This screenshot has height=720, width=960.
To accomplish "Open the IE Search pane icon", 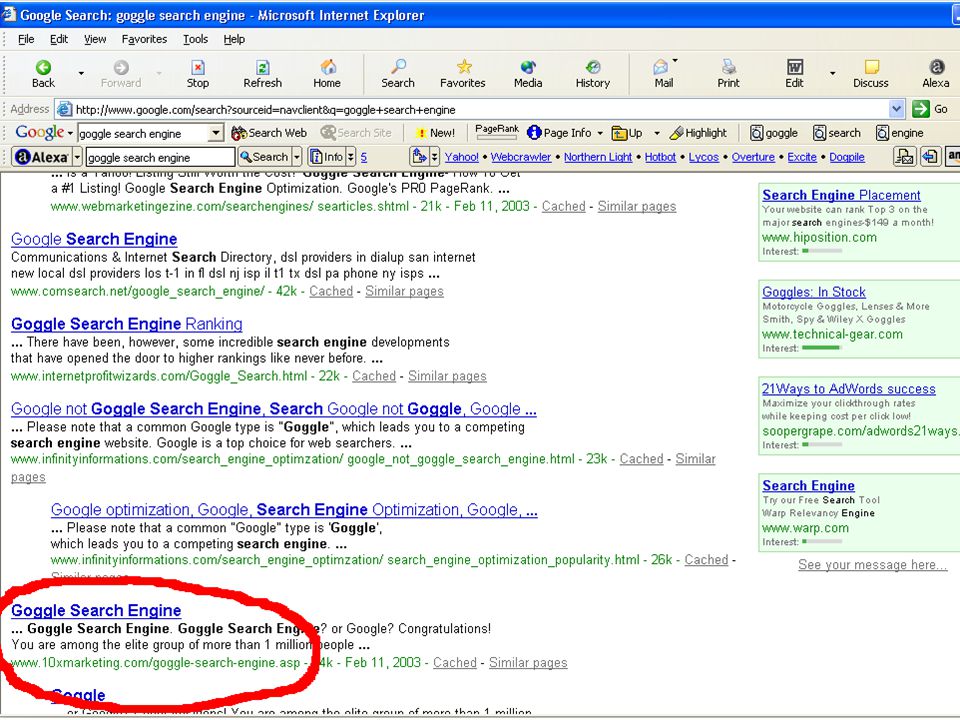I will point(398,74).
